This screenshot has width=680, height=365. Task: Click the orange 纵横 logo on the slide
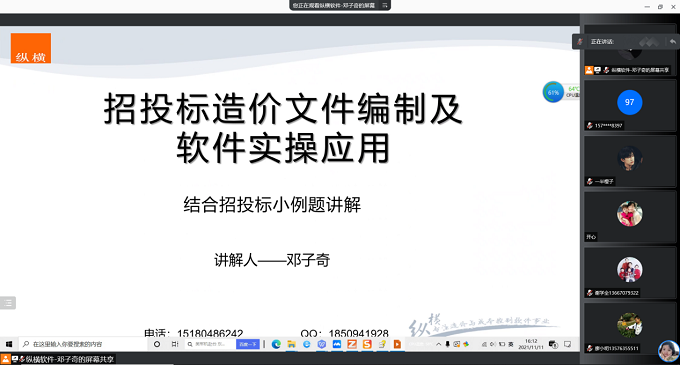click(31, 48)
